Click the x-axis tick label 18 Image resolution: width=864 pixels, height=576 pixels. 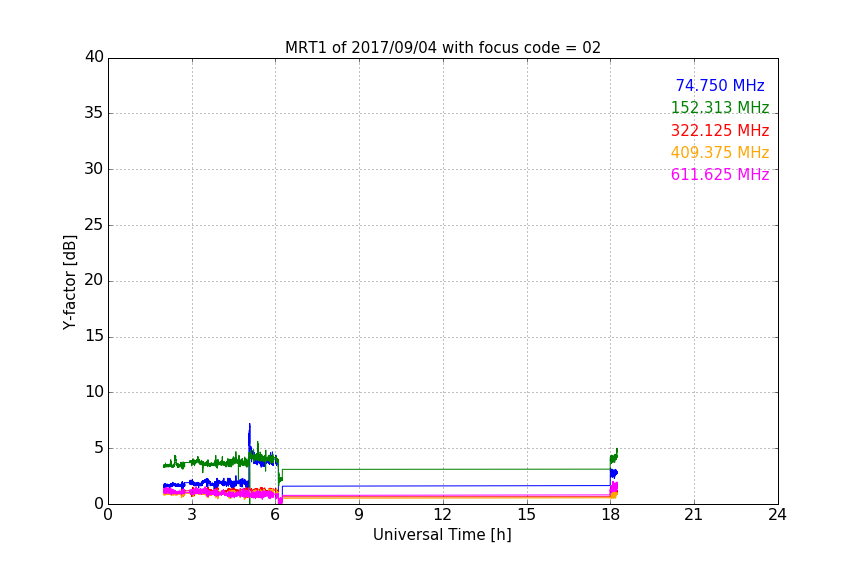[610, 515]
